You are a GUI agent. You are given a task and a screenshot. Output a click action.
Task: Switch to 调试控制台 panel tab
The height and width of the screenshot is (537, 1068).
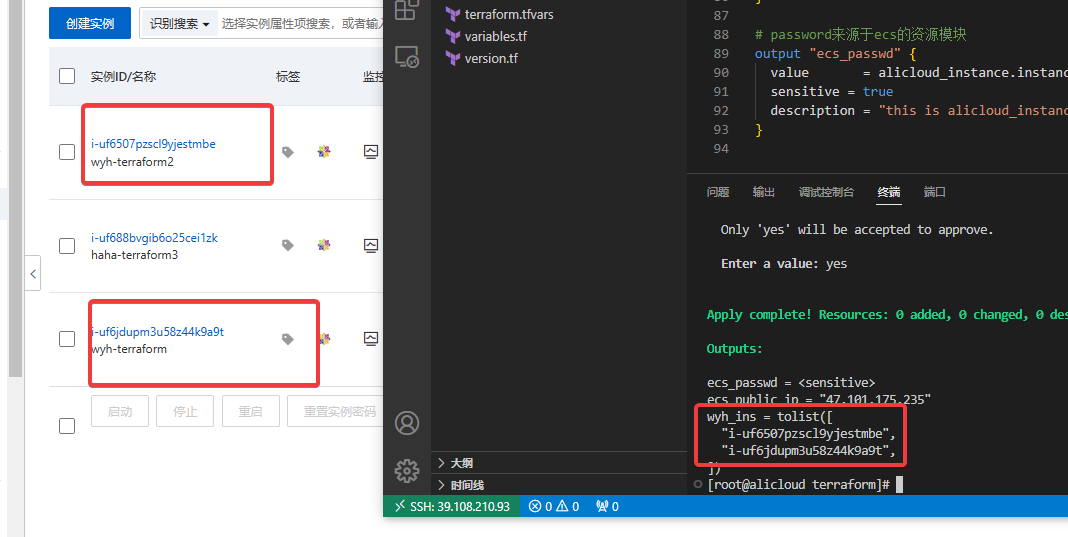tap(826, 192)
